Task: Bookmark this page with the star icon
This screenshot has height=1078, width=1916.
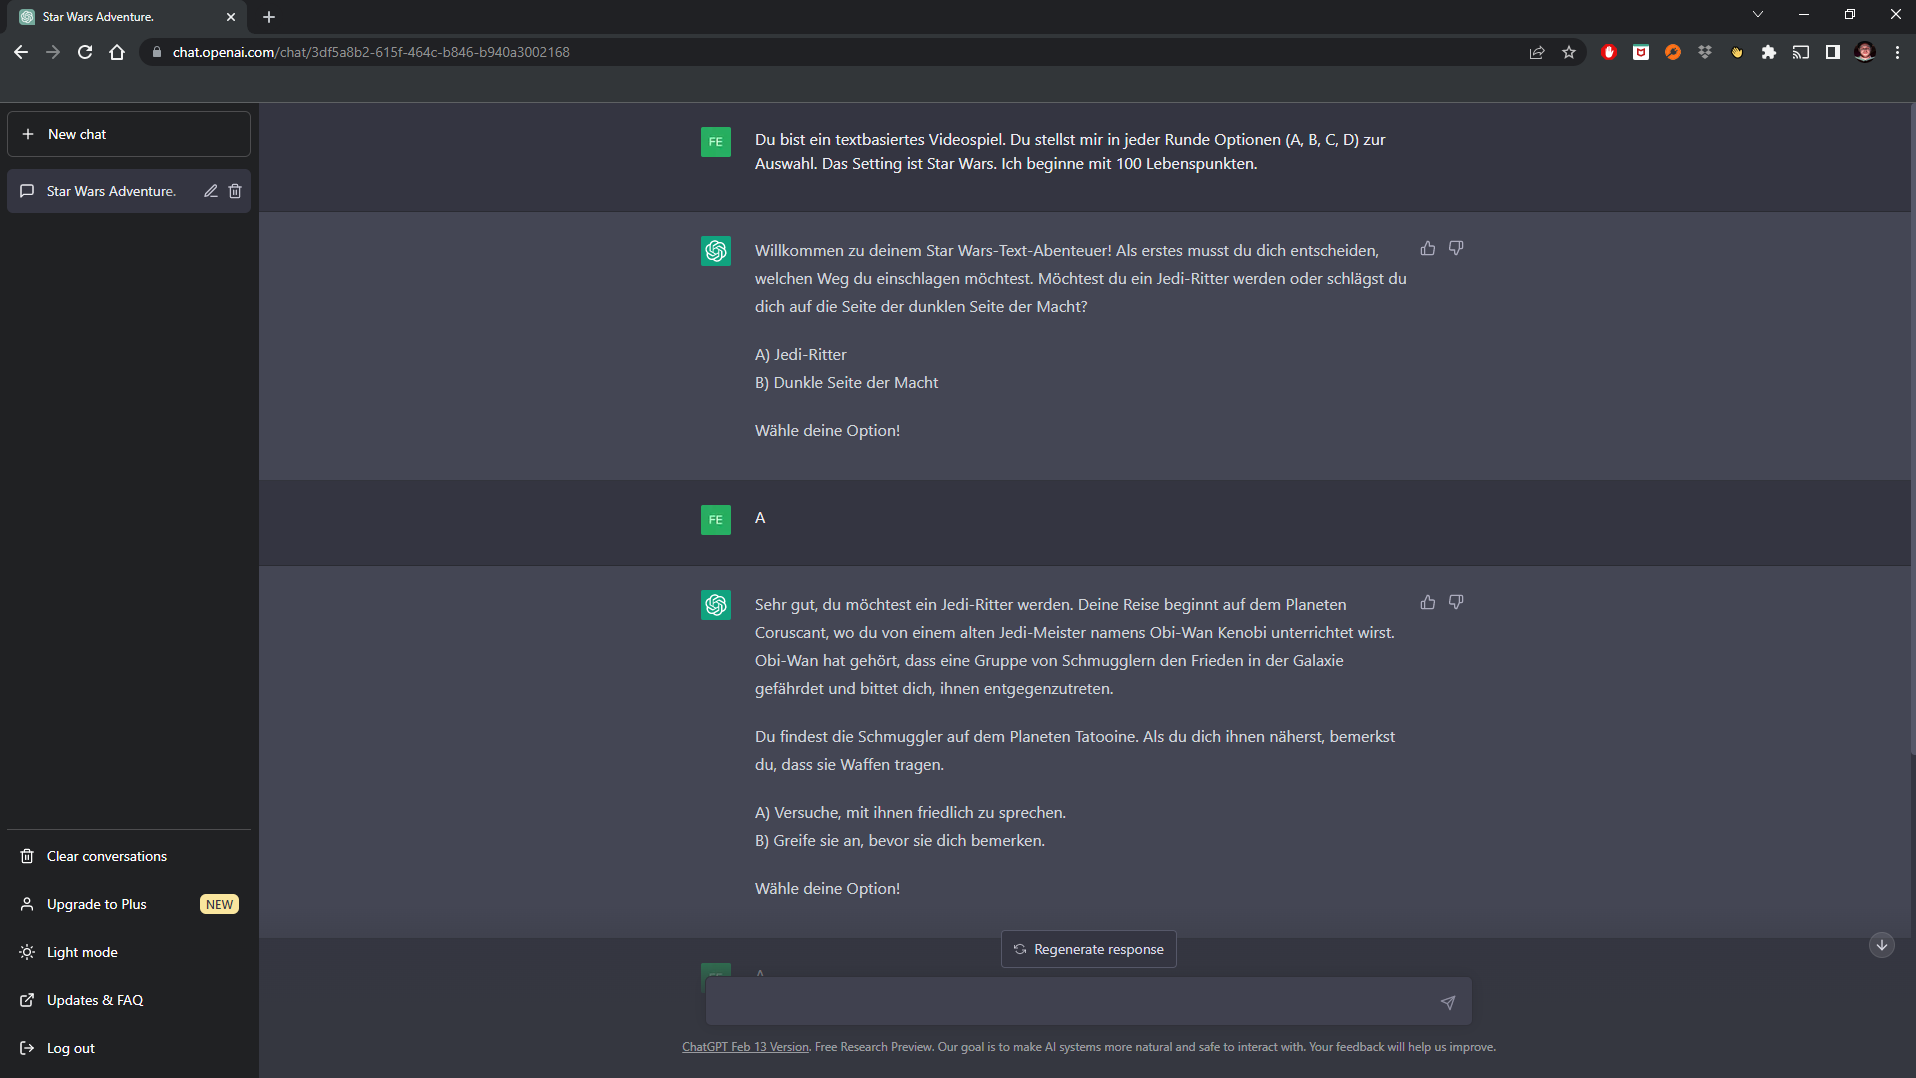Action: (x=1569, y=52)
